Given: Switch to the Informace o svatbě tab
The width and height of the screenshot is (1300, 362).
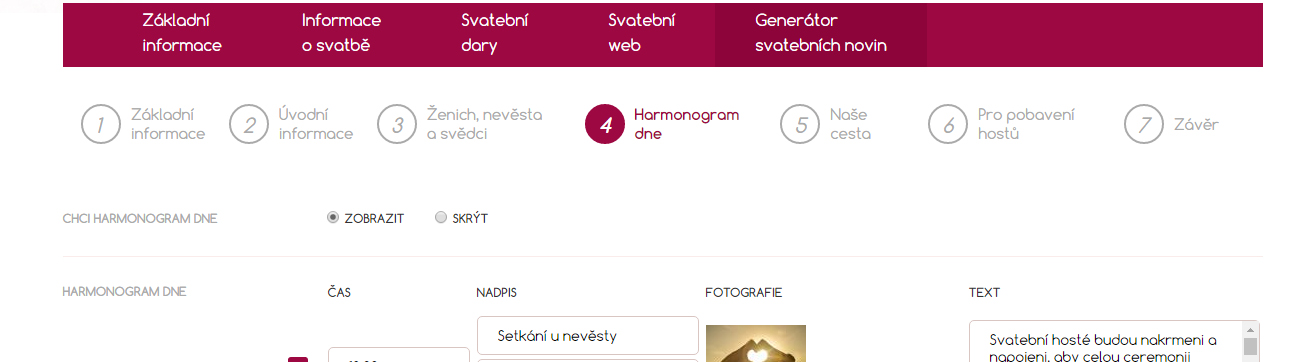Looking at the screenshot, I should [341, 33].
